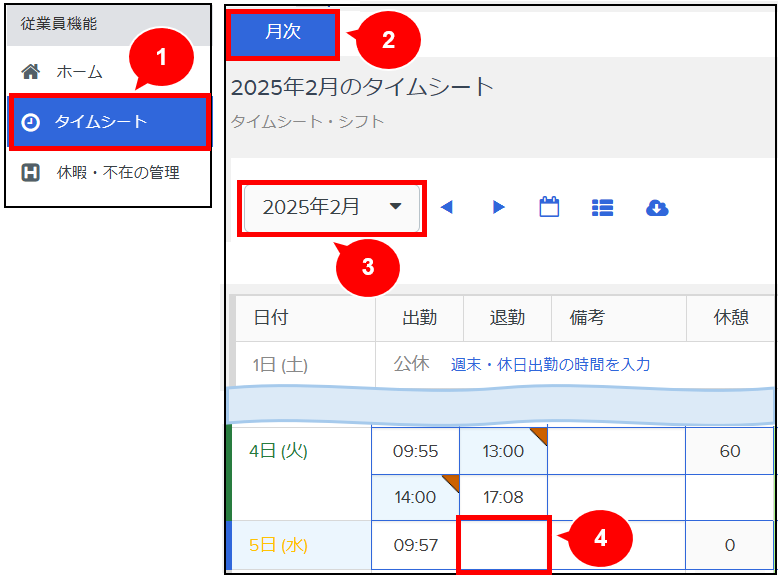Click the cloud download icon
The height and width of the screenshot is (577, 778).
pos(657,207)
